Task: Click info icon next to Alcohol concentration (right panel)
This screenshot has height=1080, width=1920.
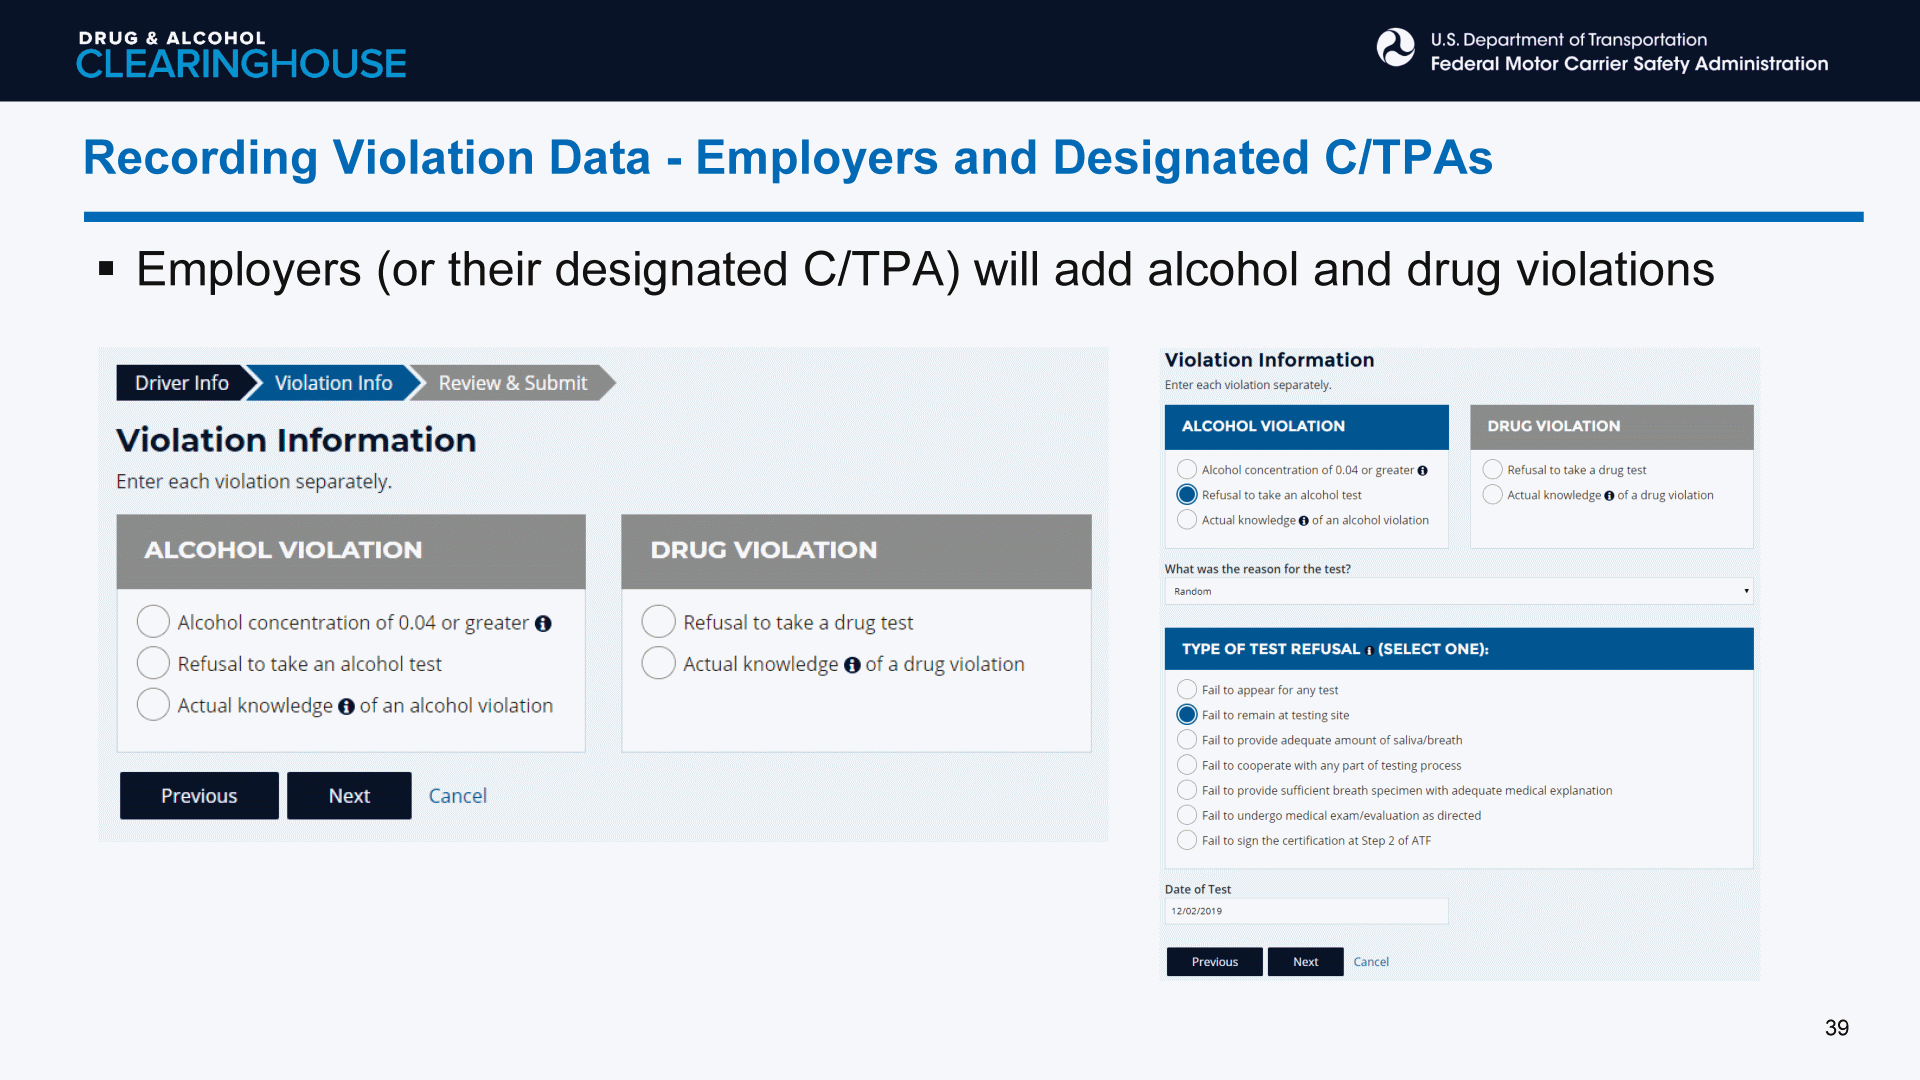Action: pyautogui.click(x=1422, y=470)
